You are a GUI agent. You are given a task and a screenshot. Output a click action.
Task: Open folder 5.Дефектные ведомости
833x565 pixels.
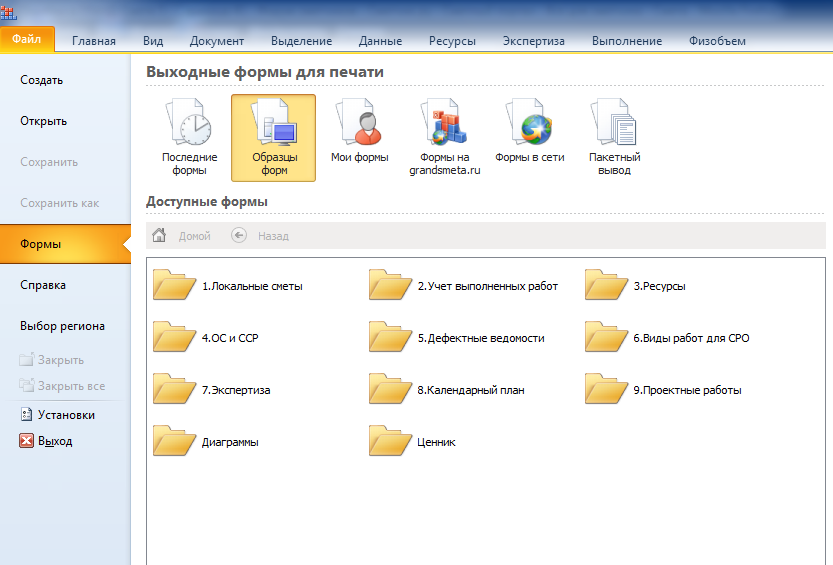pos(457,338)
